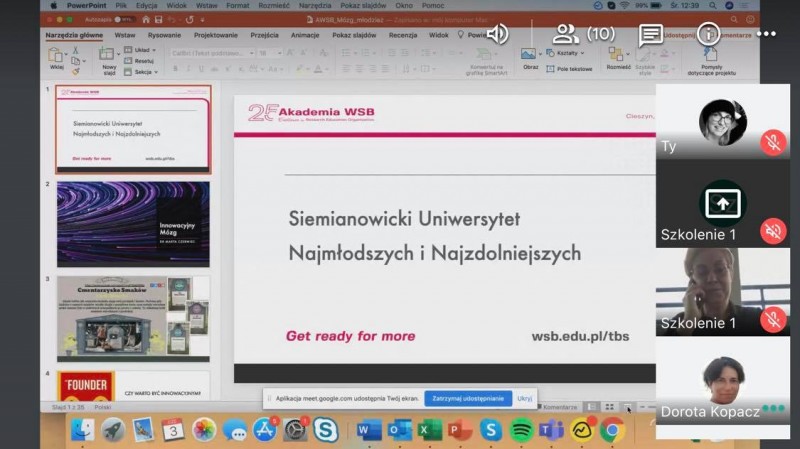Select slide 3 thumbnail Cmentarzysko Smaków

(x=133, y=319)
